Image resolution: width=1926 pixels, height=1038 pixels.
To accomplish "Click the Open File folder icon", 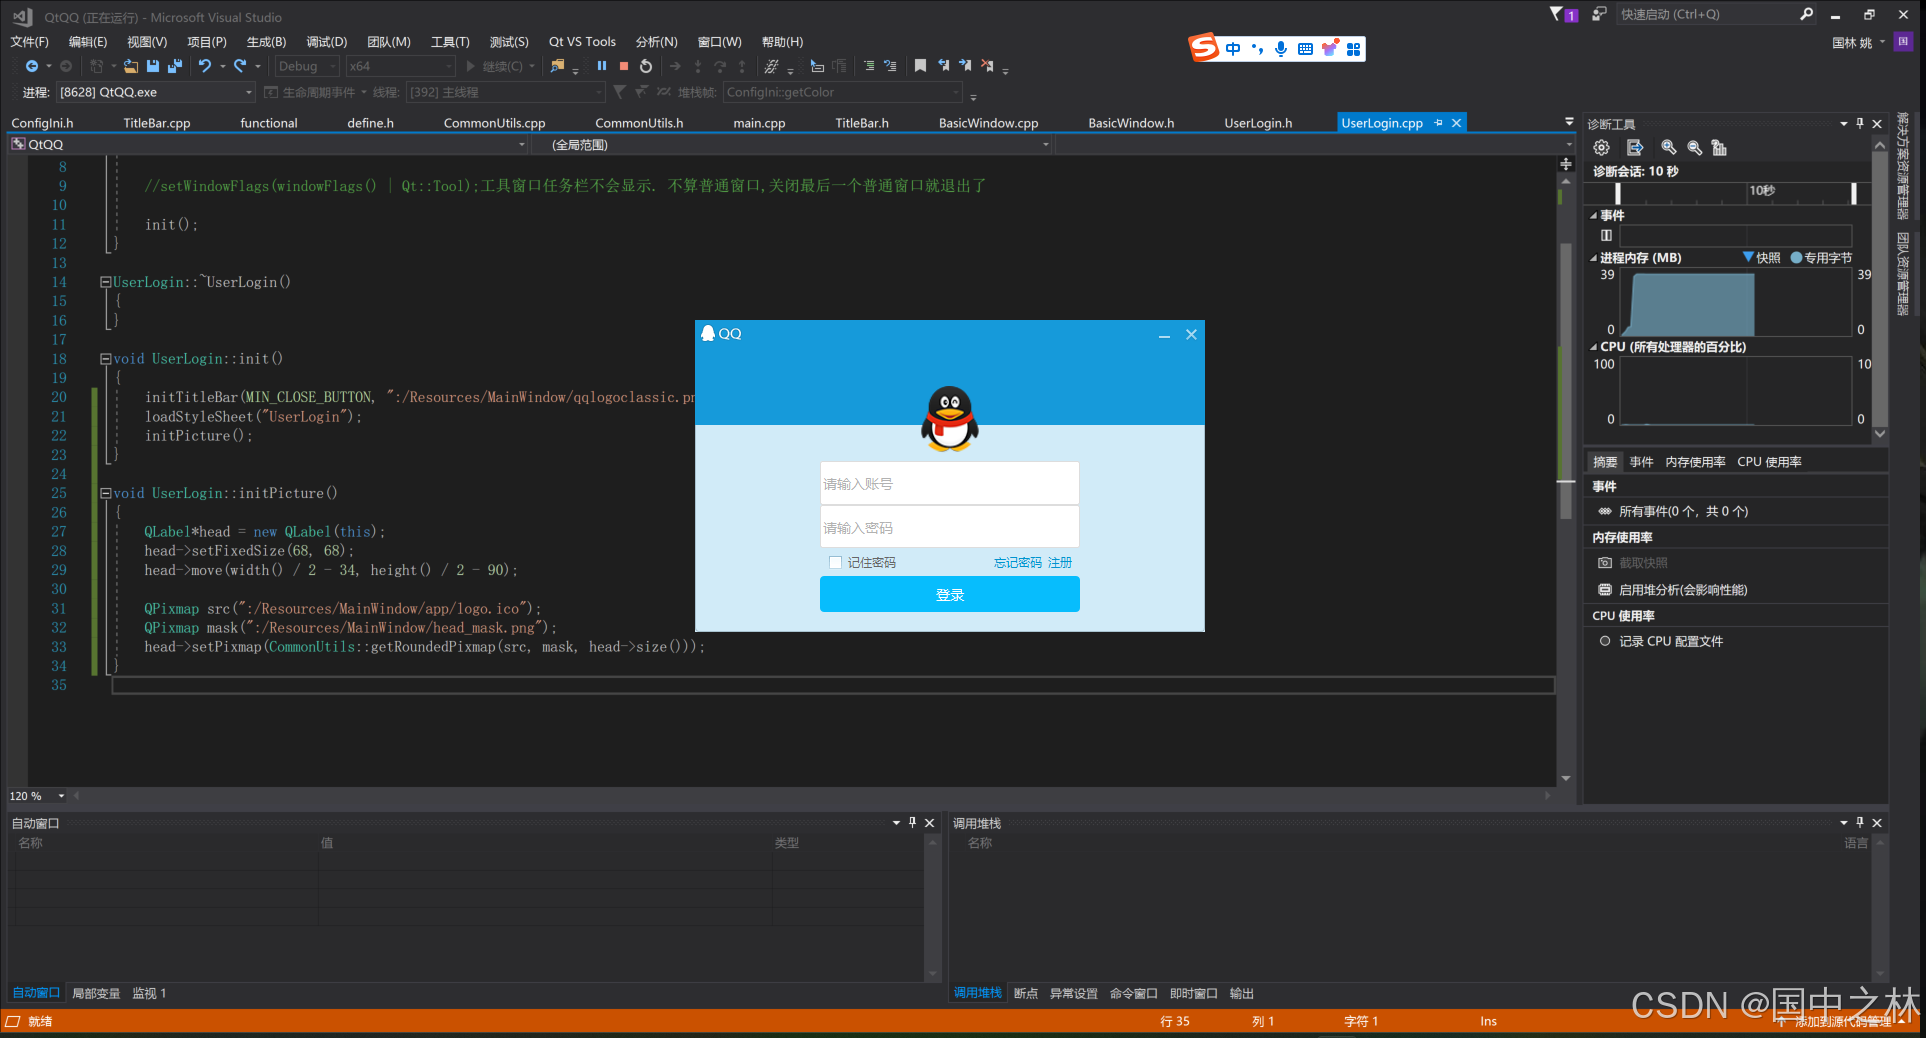I will [131, 66].
